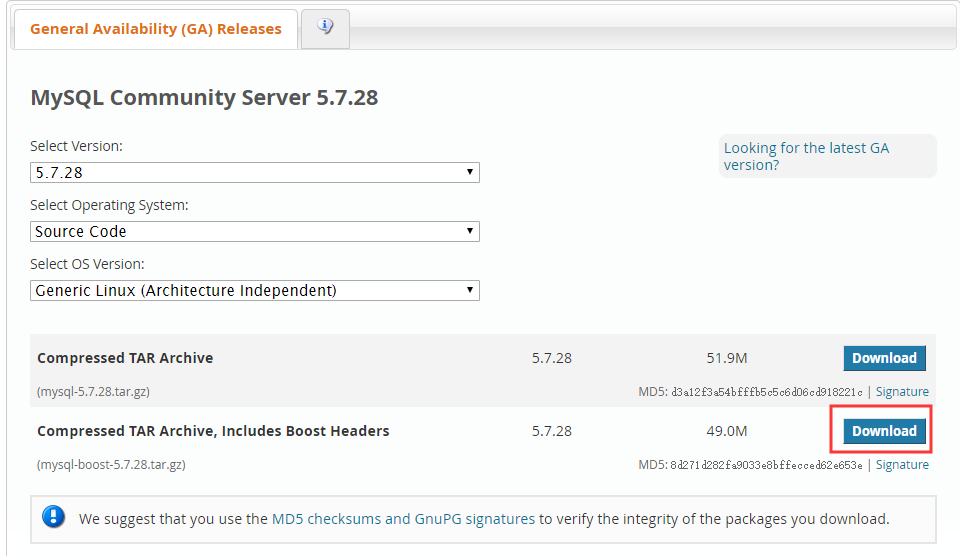Viewport: 960px width, 556px height.
Task: Click the 51.9M file size value
Action: [x=727, y=358]
